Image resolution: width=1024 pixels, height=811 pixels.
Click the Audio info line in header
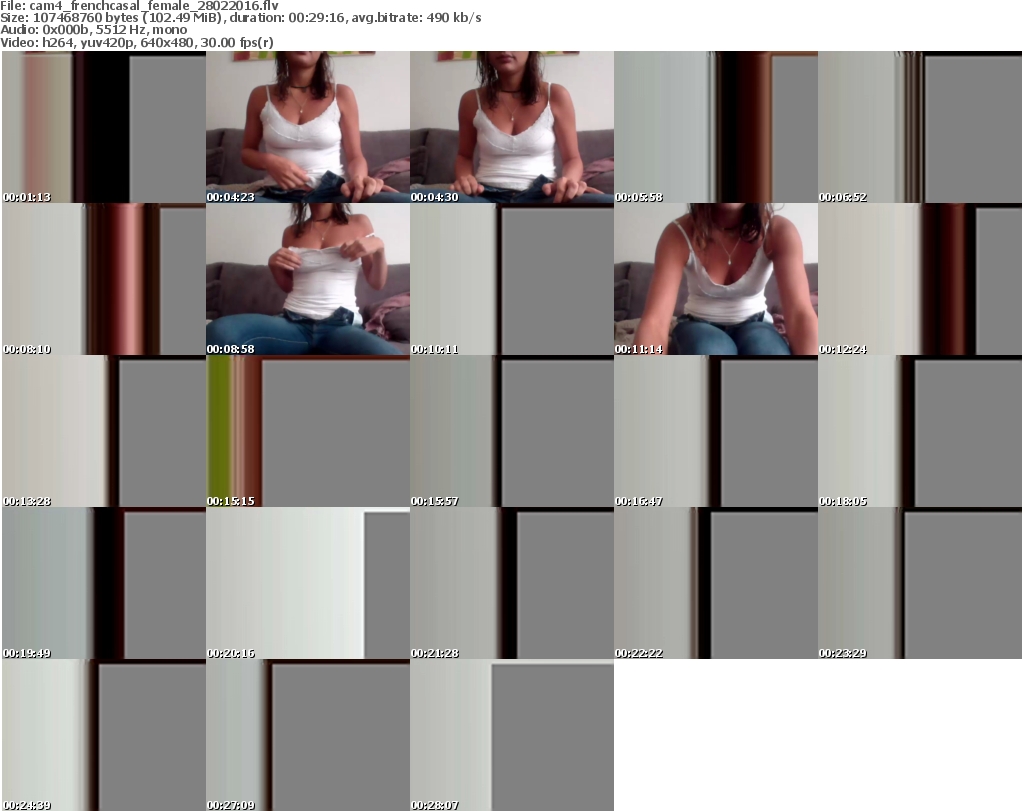pyautogui.click(x=94, y=30)
